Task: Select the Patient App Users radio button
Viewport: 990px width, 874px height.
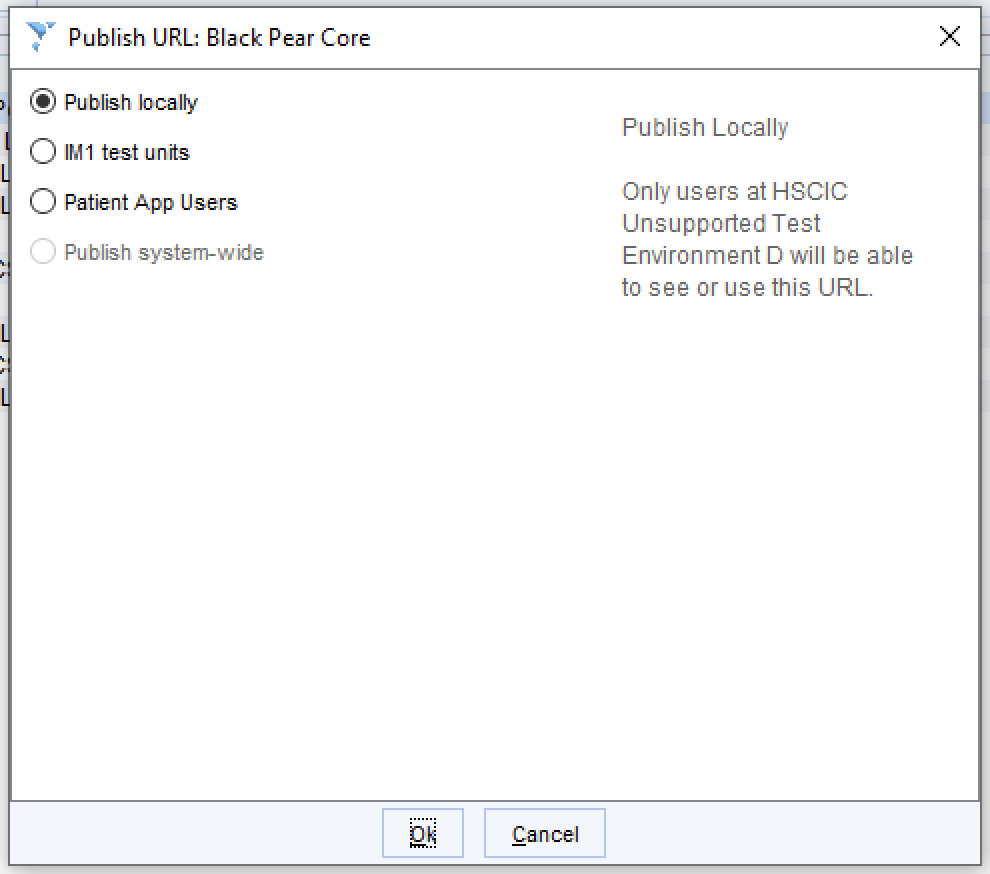Action: pos(43,201)
